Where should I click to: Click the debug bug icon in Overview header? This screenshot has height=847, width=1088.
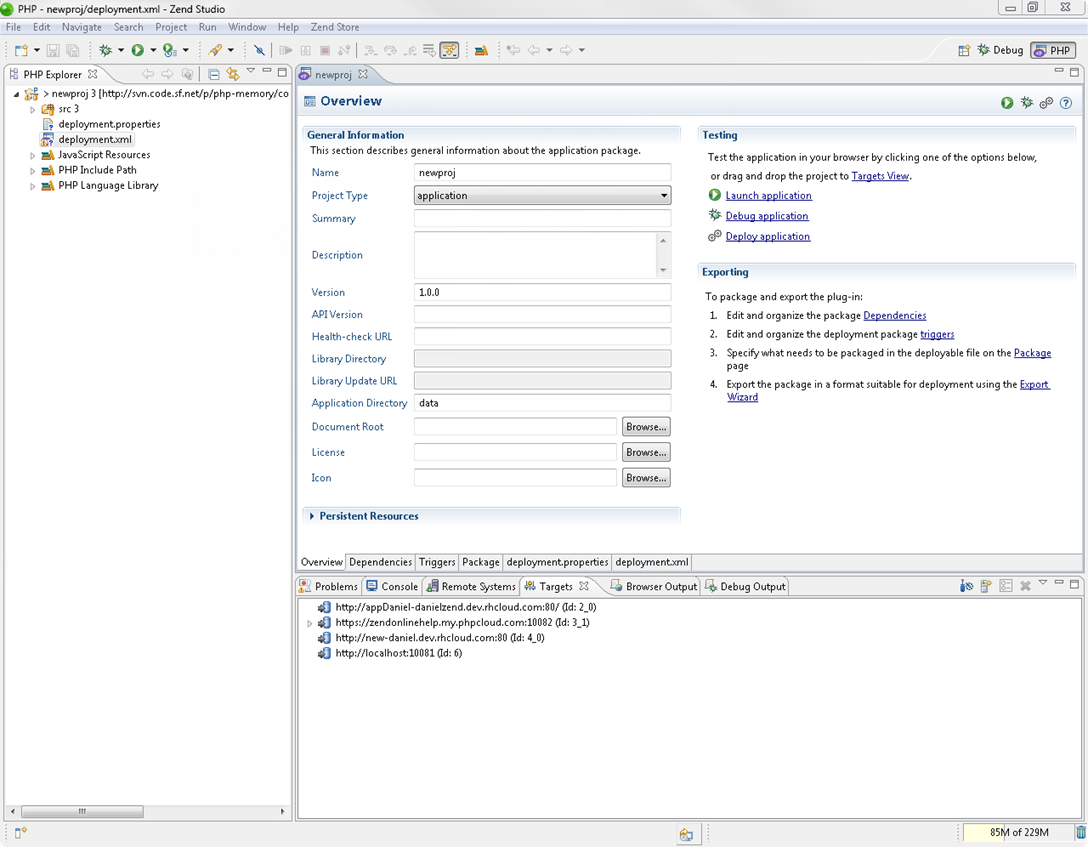tap(1027, 103)
